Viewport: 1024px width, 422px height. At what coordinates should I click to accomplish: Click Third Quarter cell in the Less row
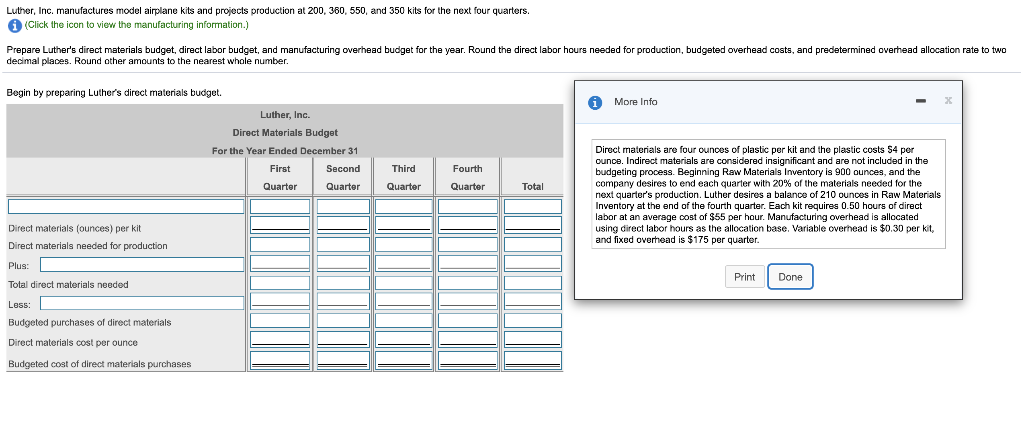[x=404, y=301]
